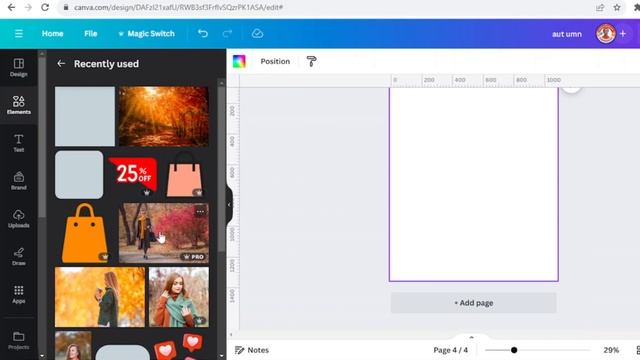
Task: Open the Position options
Action: [x=275, y=61]
